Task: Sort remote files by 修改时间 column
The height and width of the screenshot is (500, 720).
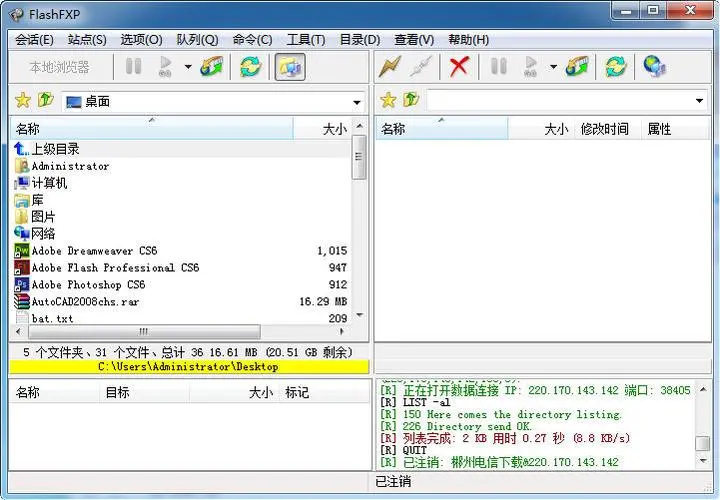Action: pos(607,129)
